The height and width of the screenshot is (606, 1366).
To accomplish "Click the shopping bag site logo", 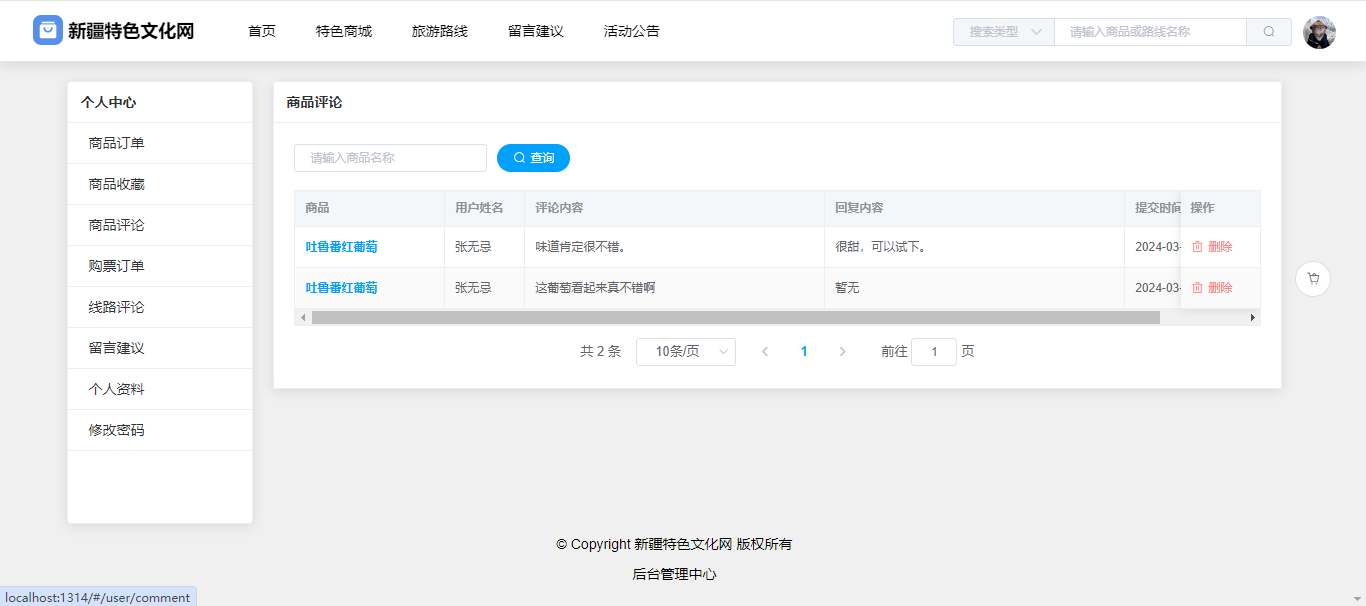I will coord(48,31).
